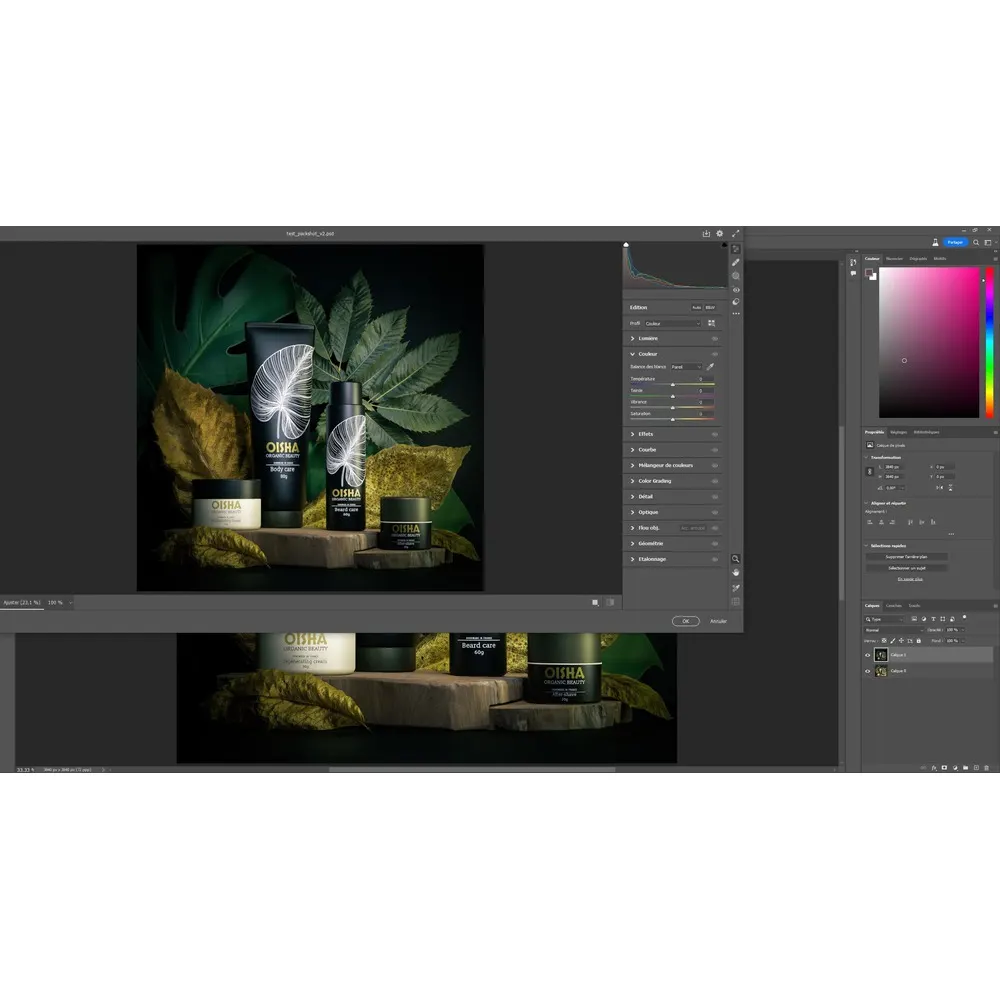
Task: Hide the top layer in Layers panel
Action: [x=867, y=655]
